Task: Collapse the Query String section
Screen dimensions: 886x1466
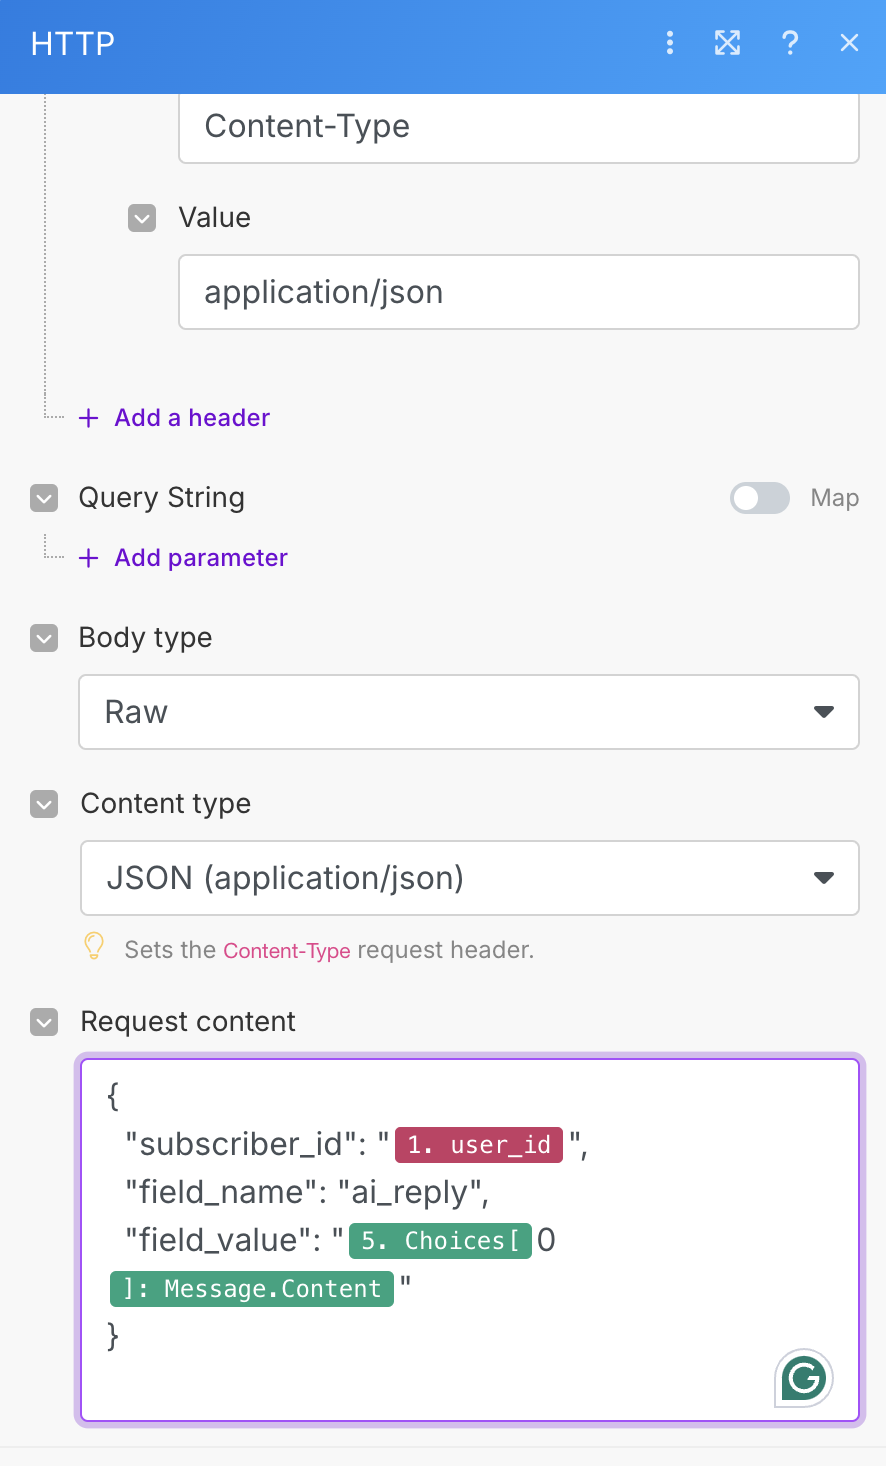Action: point(44,498)
